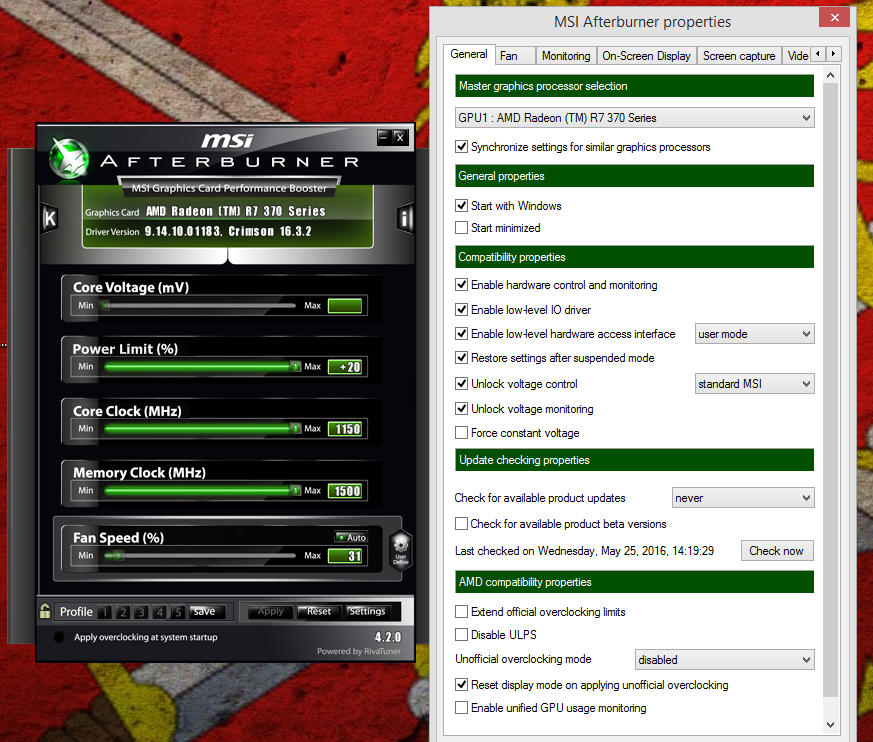The width and height of the screenshot is (873, 742).
Task: Select profile slot 1
Action: pos(105,612)
